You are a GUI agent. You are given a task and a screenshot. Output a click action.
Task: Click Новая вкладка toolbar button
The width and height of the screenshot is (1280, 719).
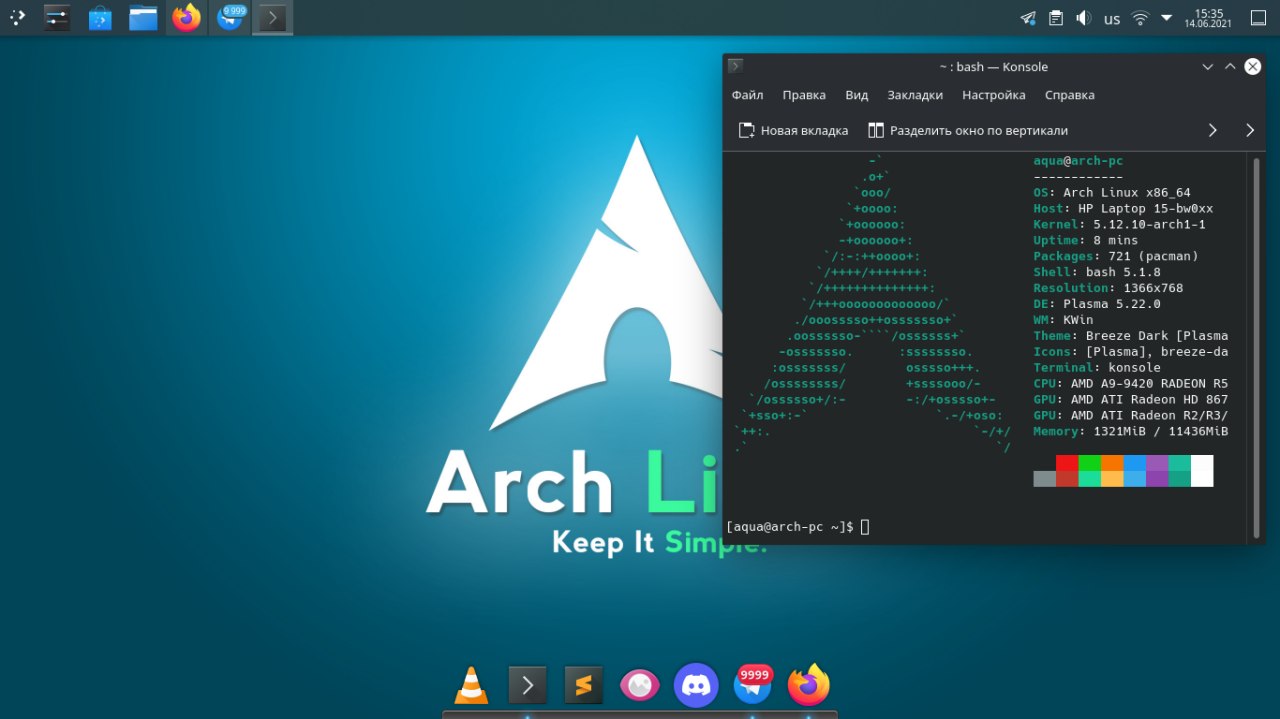point(793,130)
